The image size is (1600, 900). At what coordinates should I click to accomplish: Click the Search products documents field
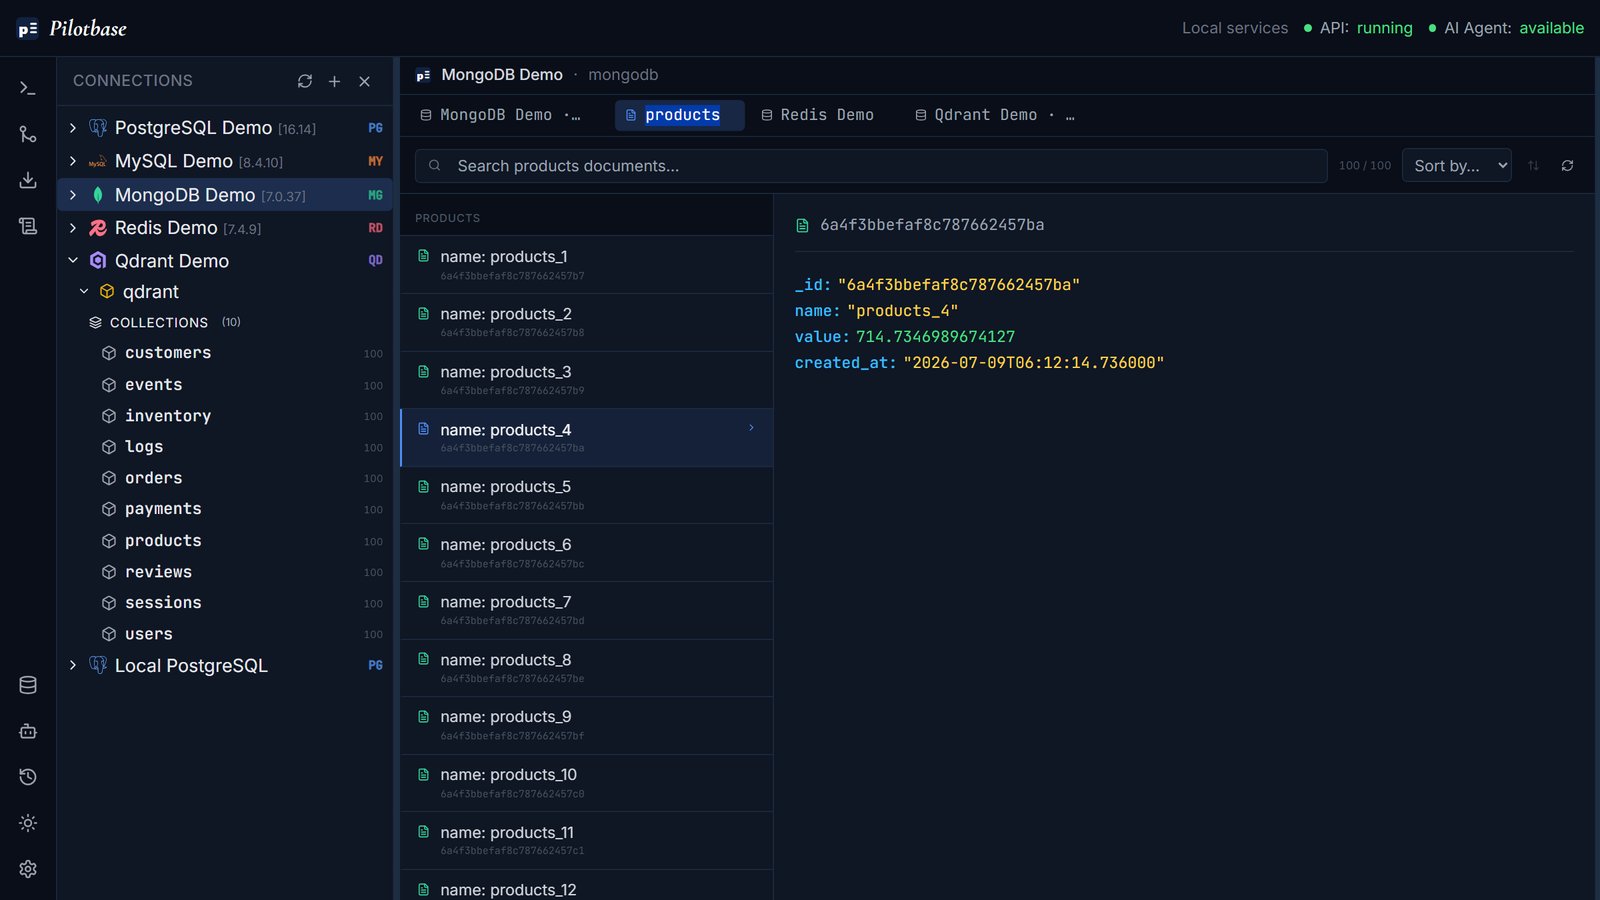(x=871, y=166)
